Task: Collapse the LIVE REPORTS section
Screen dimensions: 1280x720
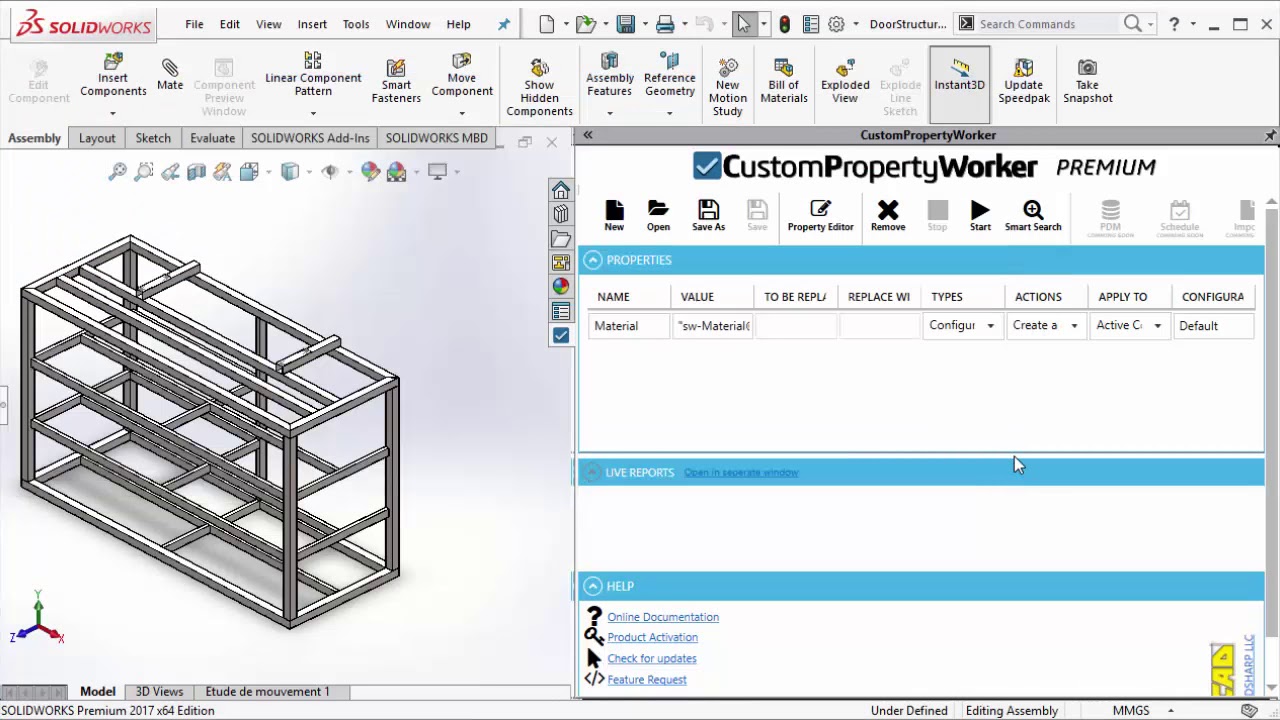Action: [x=593, y=472]
